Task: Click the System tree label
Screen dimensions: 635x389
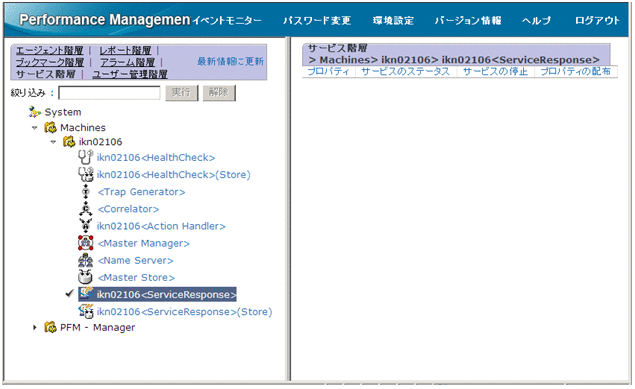Action: coord(63,112)
